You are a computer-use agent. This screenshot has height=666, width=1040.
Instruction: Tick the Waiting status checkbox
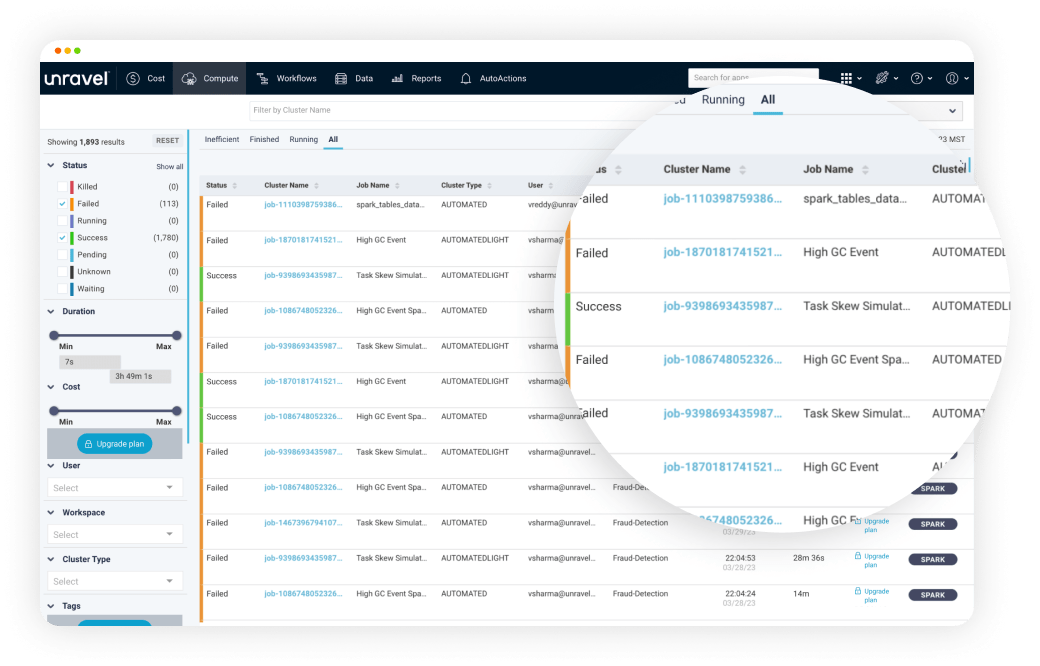click(x=62, y=289)
